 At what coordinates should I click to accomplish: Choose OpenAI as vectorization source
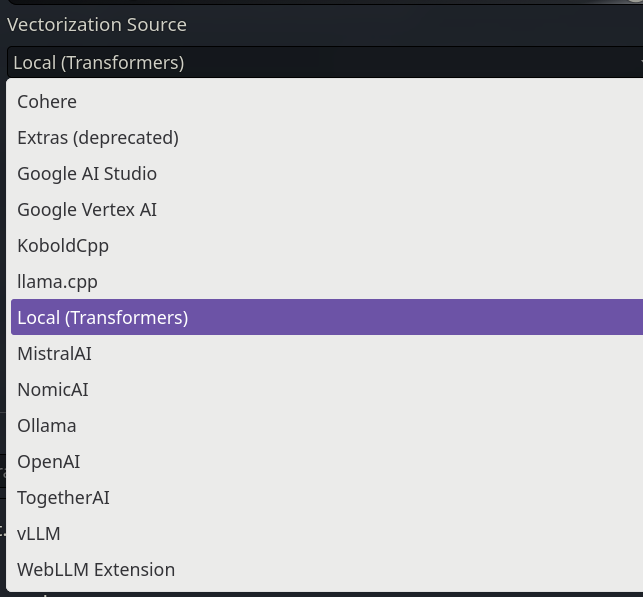pyautogui.click(x=49, y=462)
